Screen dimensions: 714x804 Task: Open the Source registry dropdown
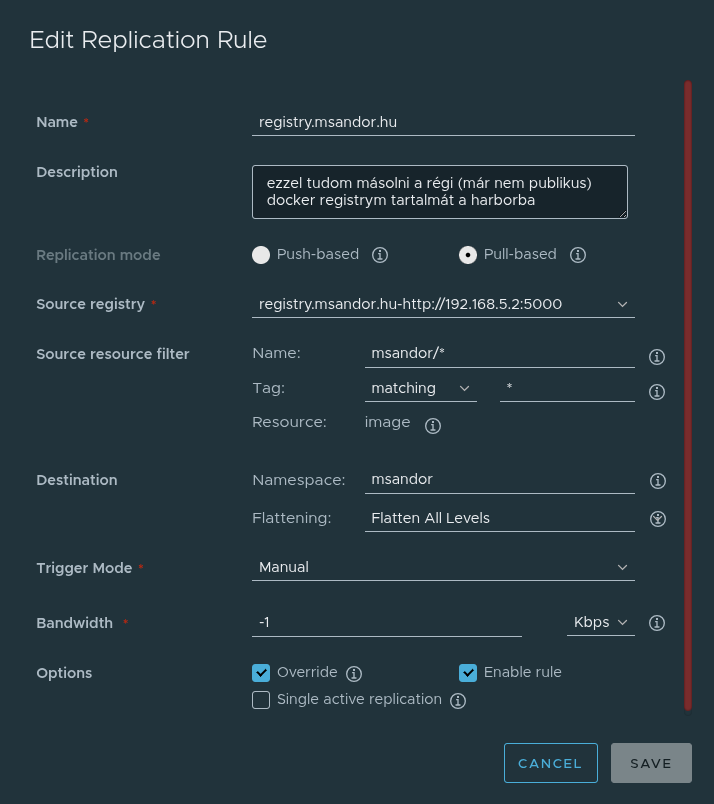coord(443,304)
